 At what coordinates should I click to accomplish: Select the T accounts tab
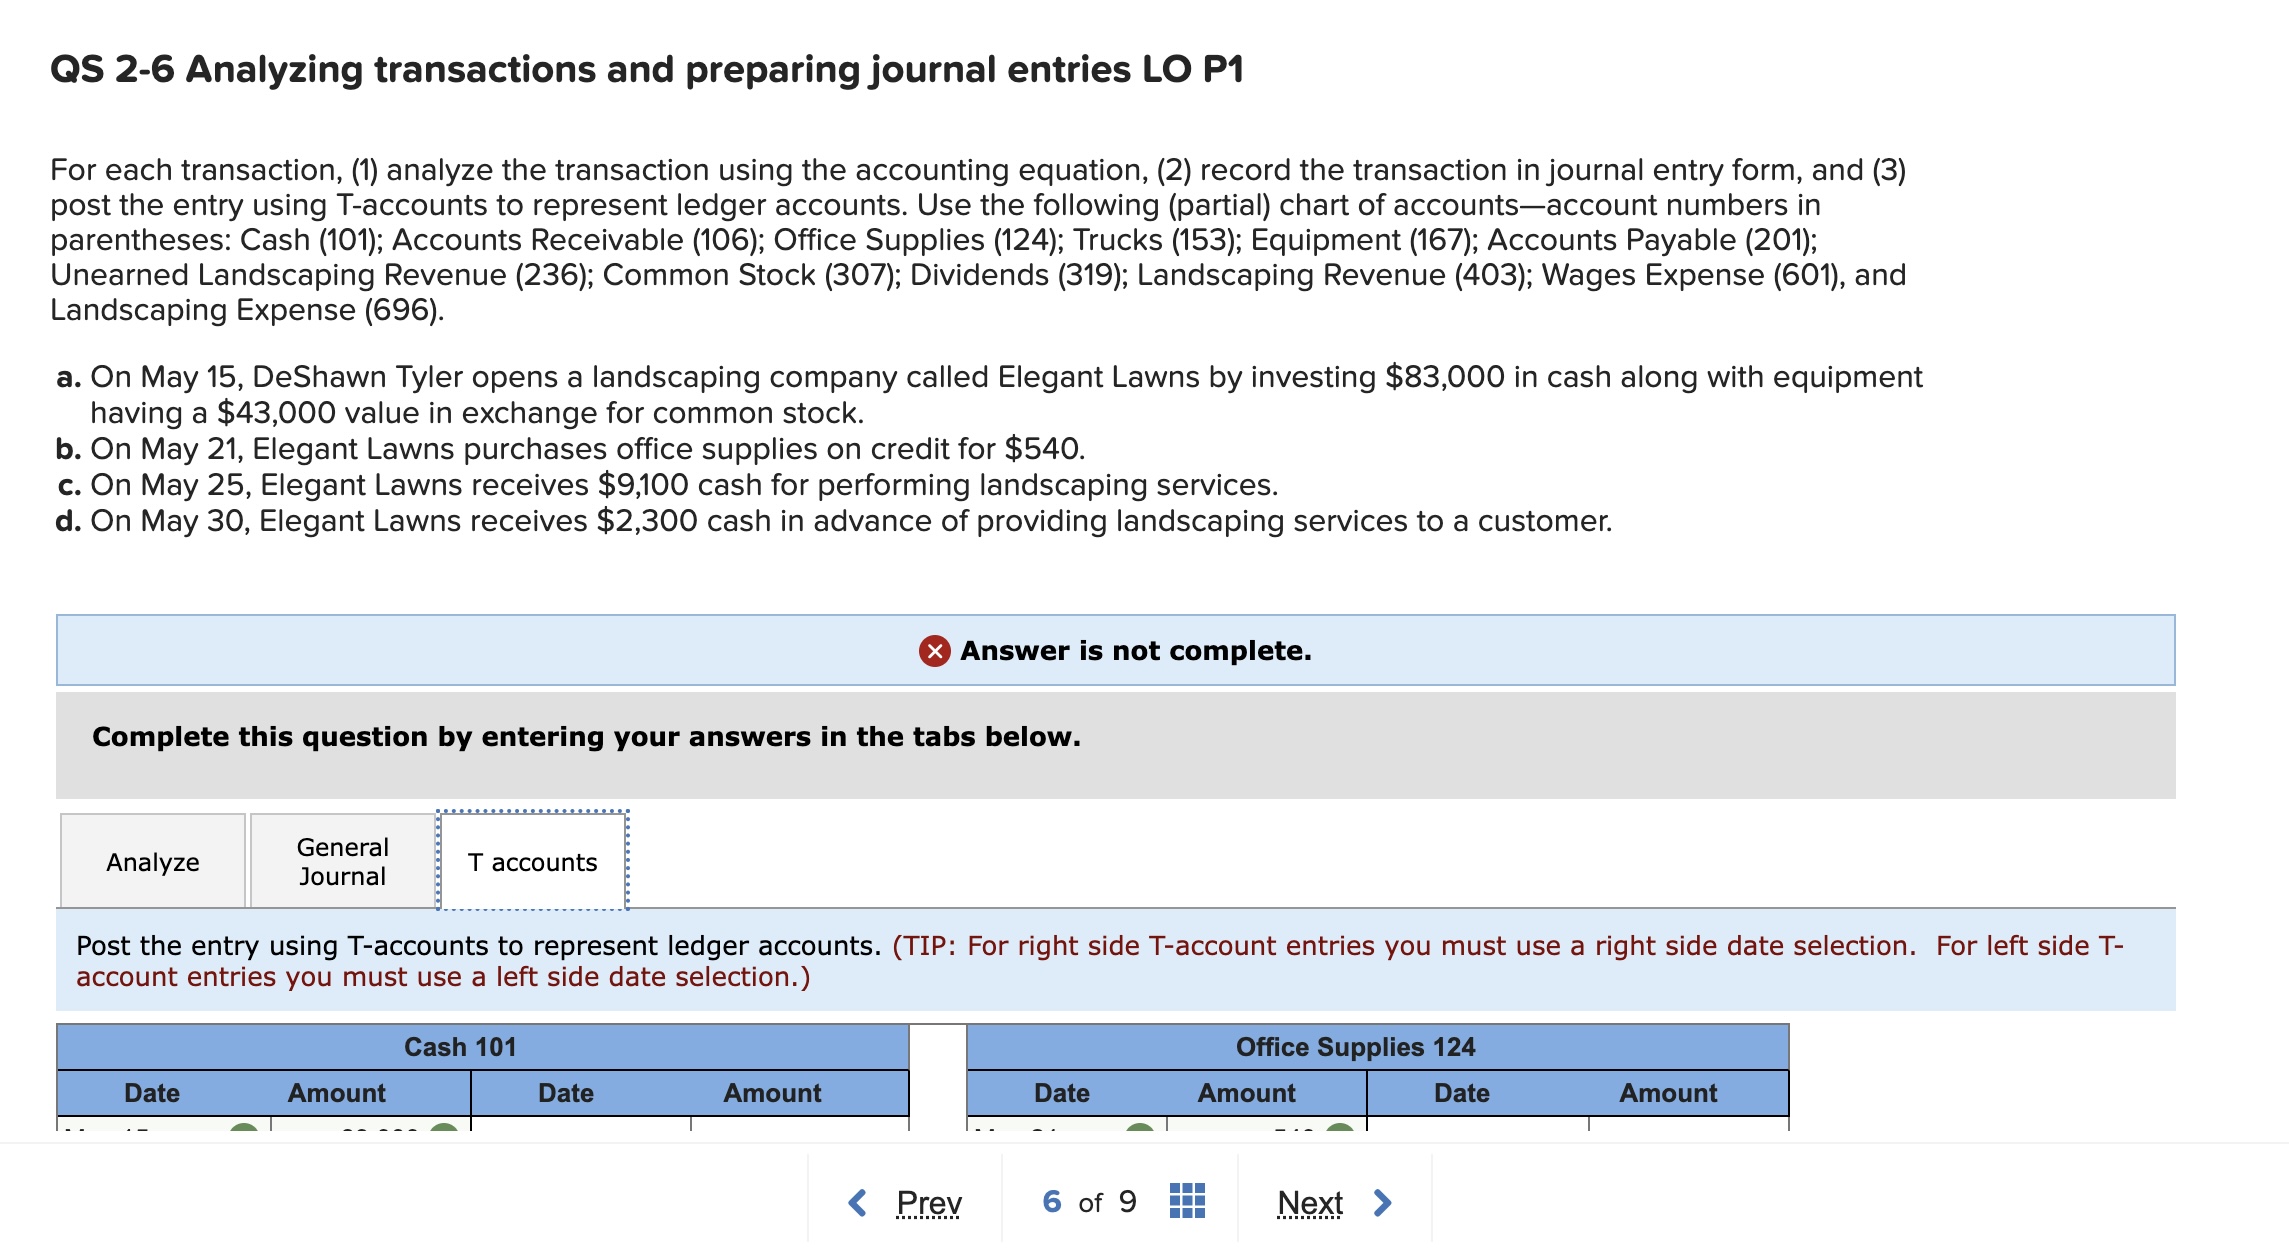(x=532, y=862)
